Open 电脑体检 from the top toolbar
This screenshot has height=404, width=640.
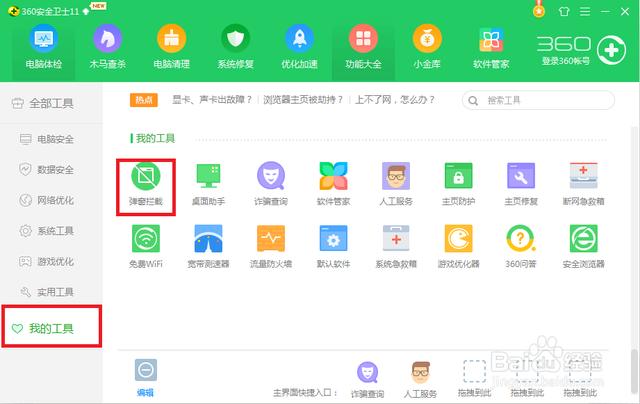pos(43,47)
